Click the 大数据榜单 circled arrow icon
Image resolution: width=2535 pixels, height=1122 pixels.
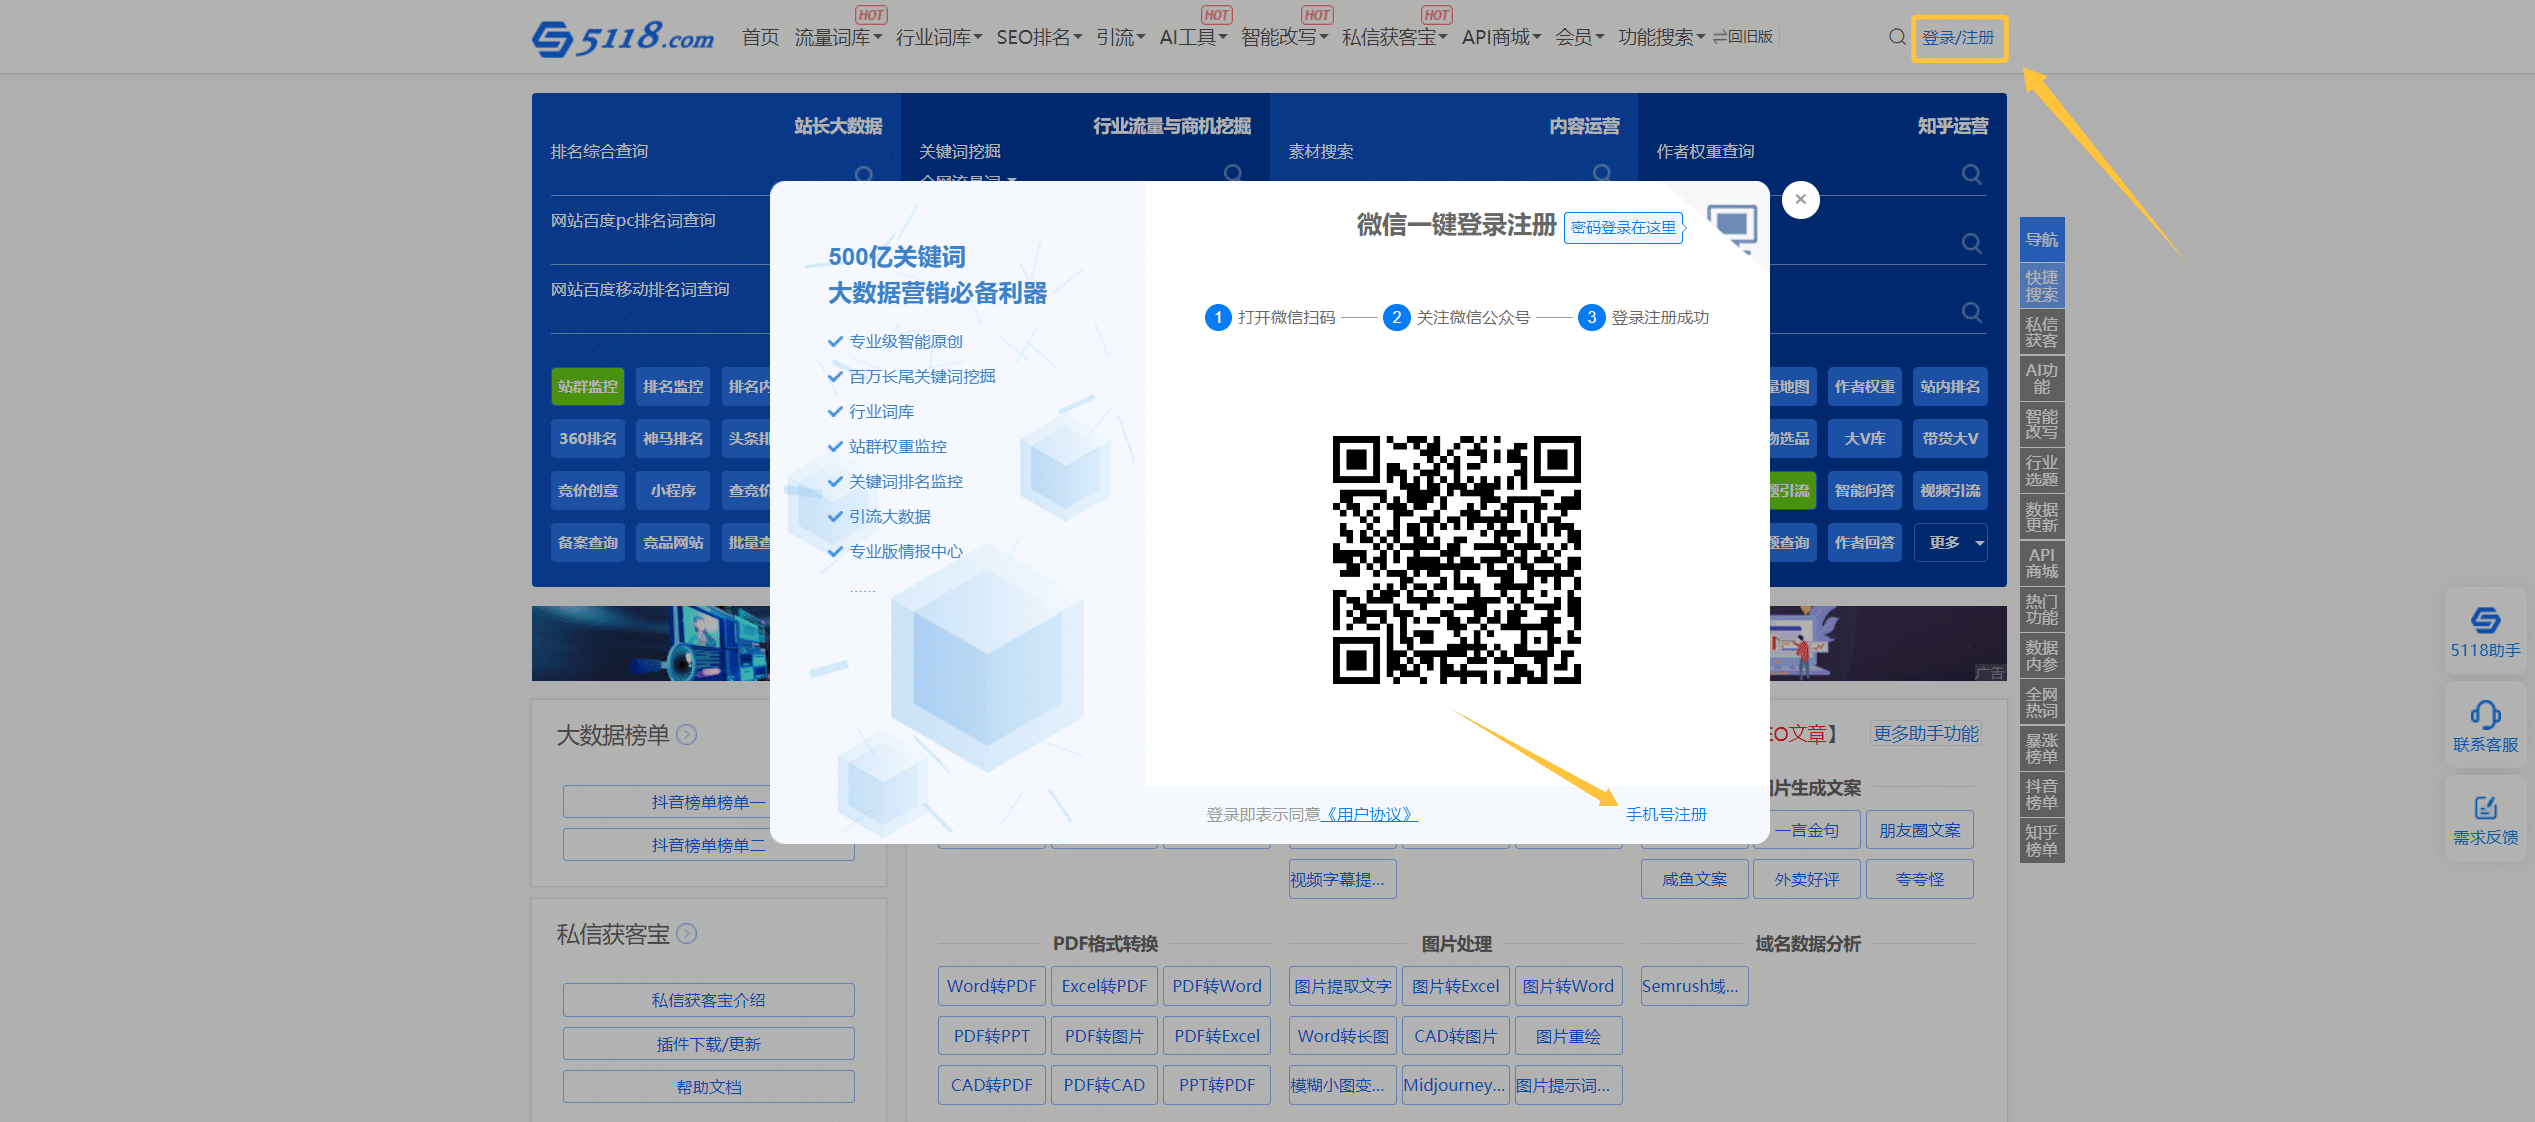687,735
